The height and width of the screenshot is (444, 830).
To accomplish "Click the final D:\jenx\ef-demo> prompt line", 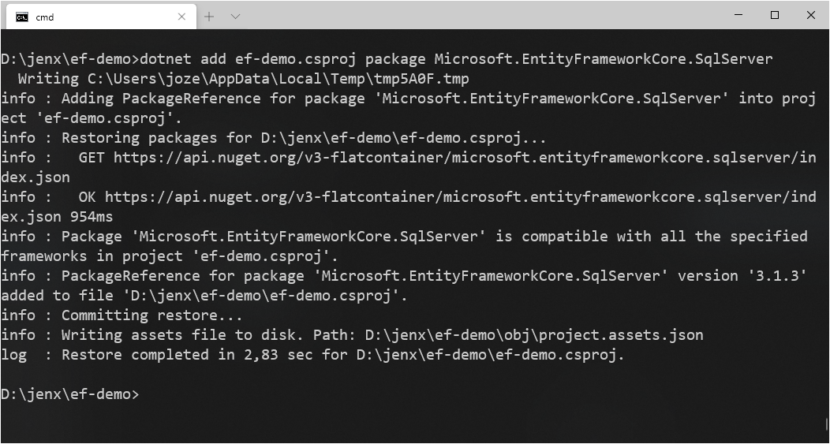I will (70, 394).
